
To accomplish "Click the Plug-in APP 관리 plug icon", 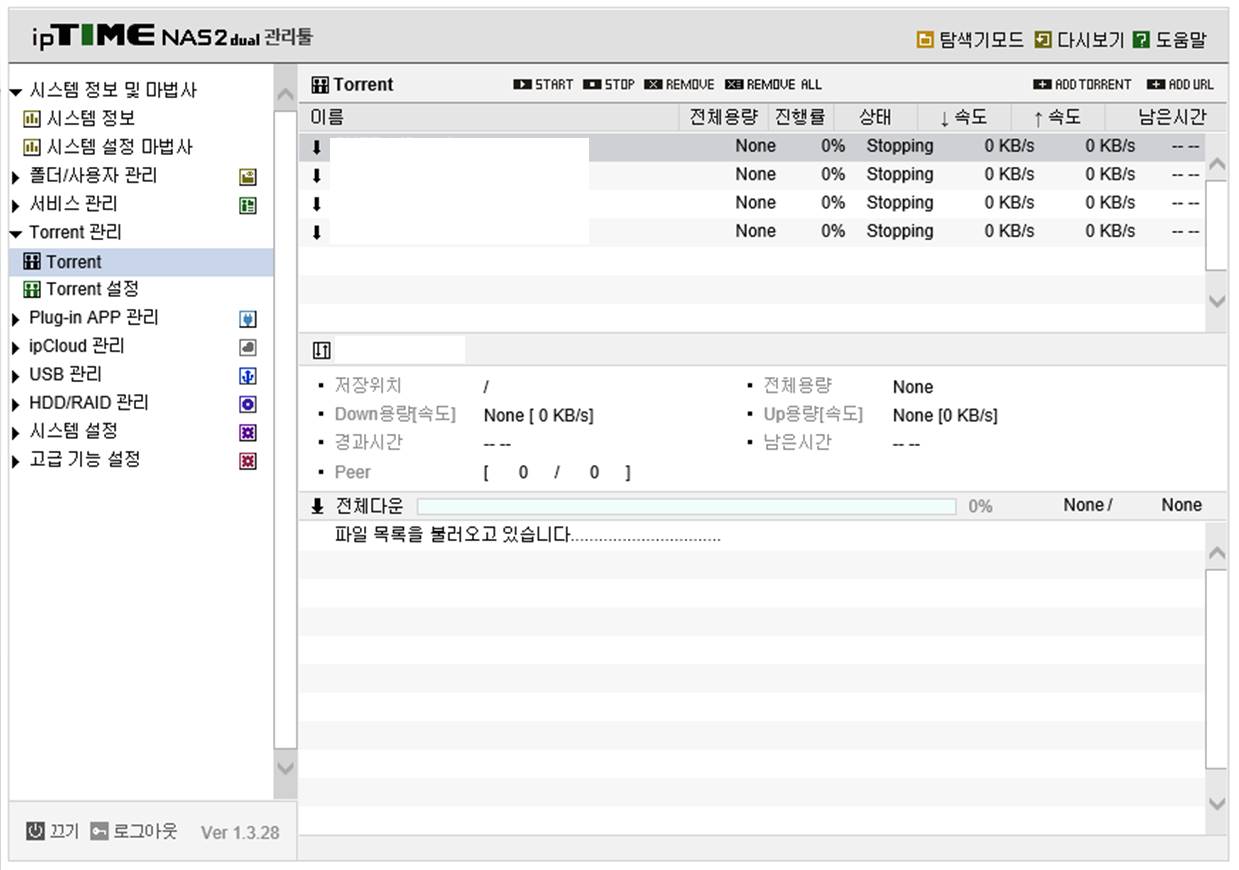I will [248, 320].
